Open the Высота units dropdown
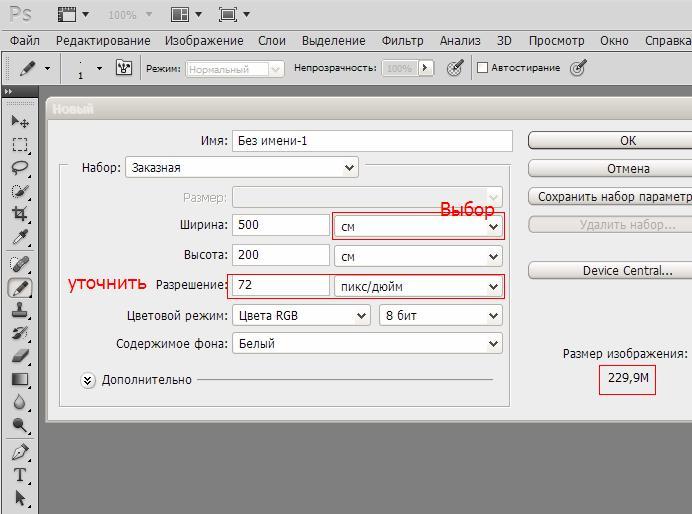Viewport: 692px width, 514px height. pyautogui.click(x=418, y=256)
